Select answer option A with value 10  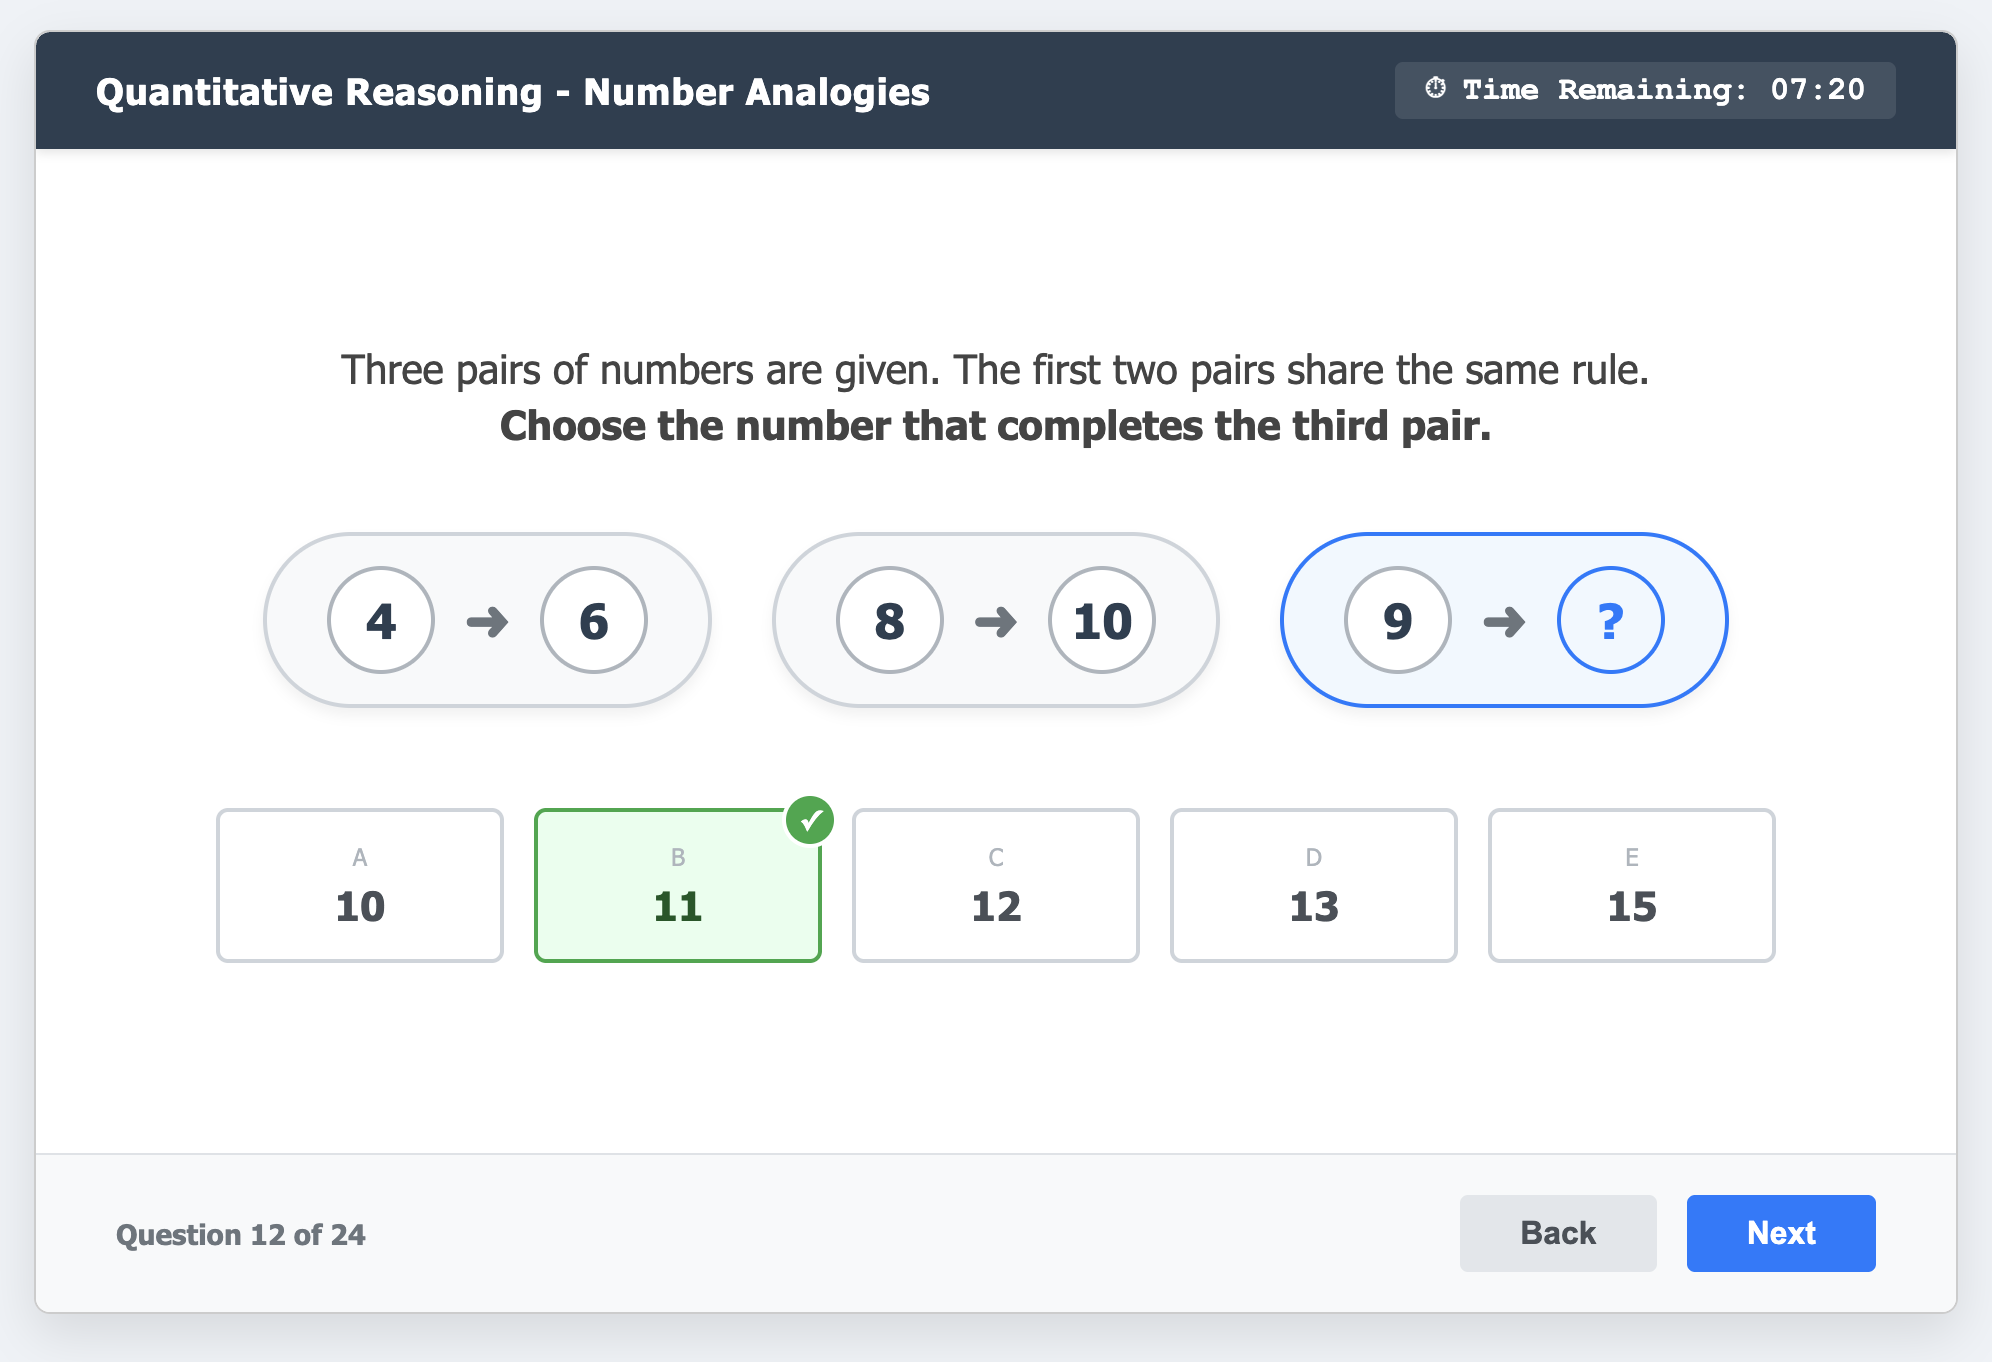360,886
